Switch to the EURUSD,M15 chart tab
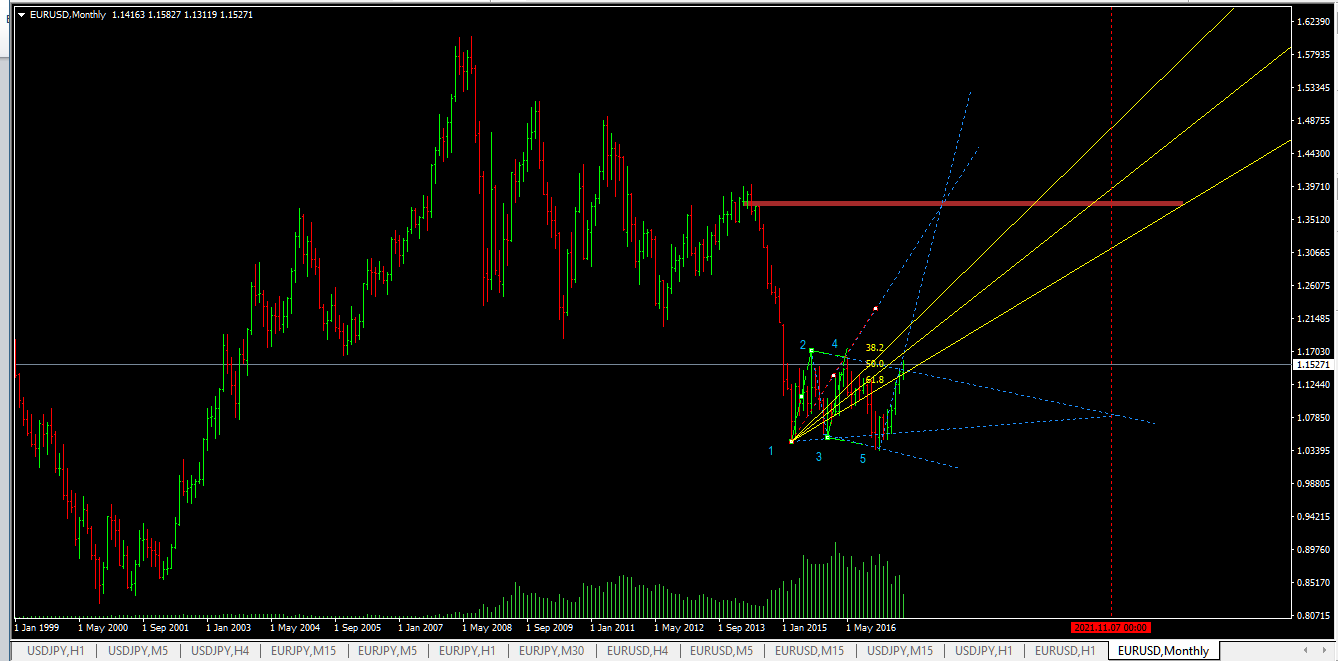 tap(809, 651)
